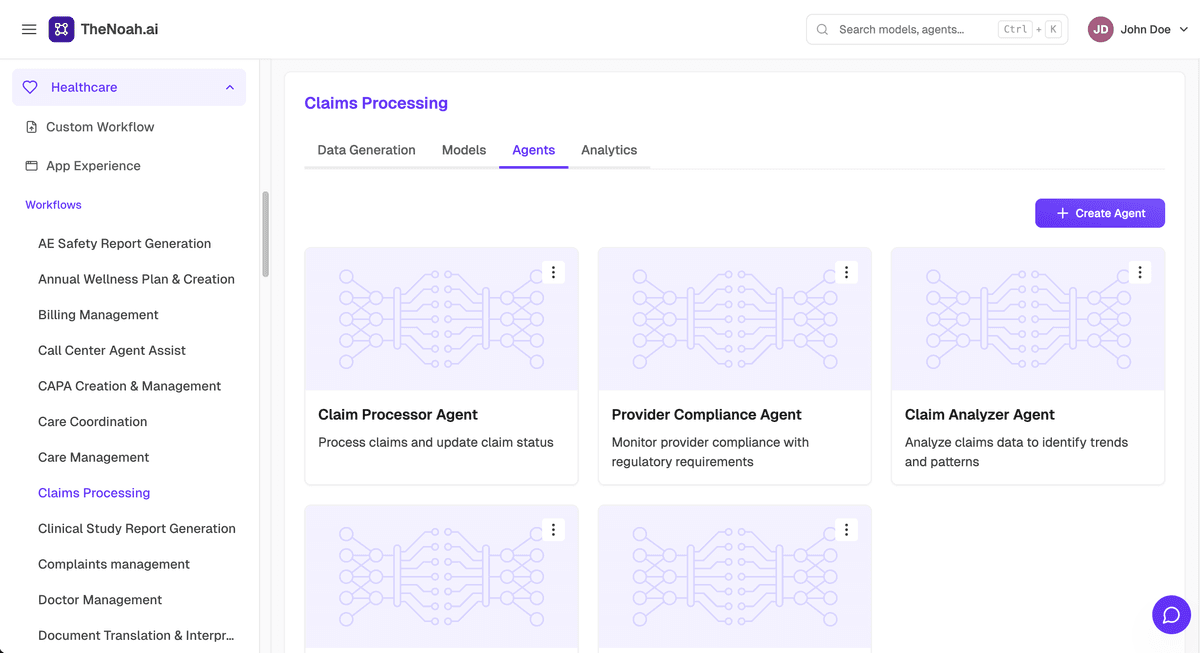The height and width of the screenshot is (653, 1200).
Task: Click Provider Compliance Agent card thumbnail
Action: (735, 319)
